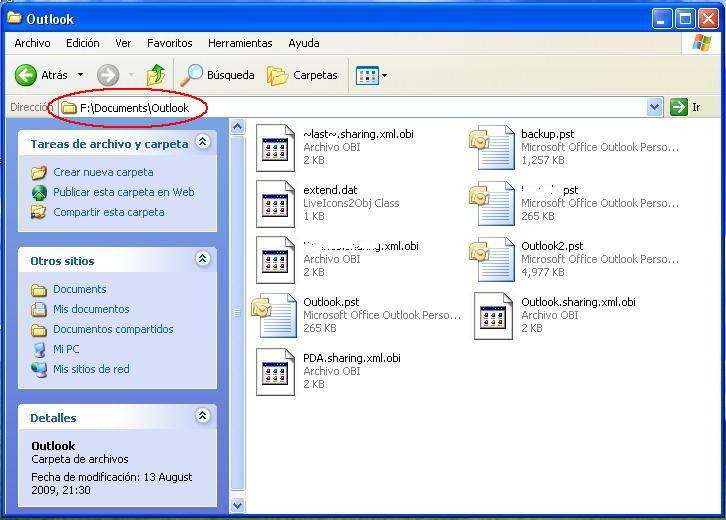Click the green Ir go button
Viewport: 726px width, 520px height.
pos(685,107)
